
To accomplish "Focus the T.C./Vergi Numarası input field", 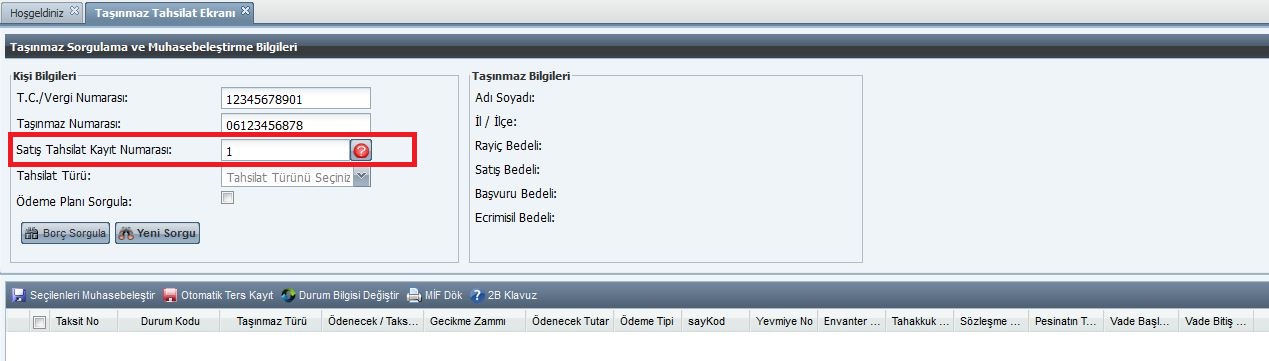I will point(296,98).
